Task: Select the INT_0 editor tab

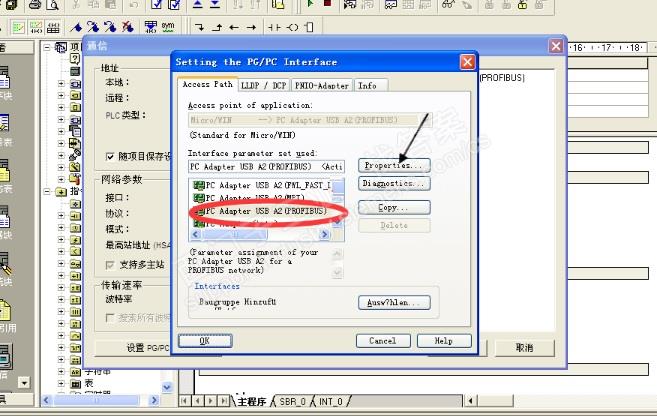Action: point(331,401)
